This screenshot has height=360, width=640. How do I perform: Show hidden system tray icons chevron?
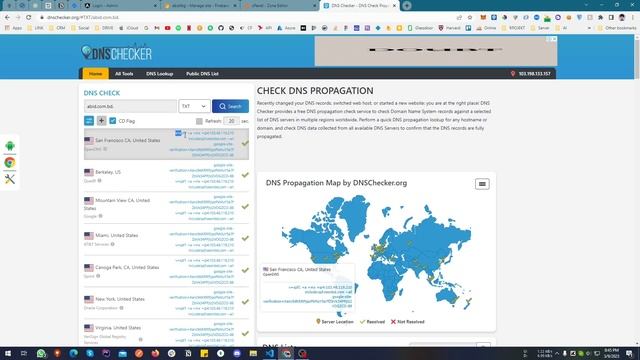tap(557, 353)
